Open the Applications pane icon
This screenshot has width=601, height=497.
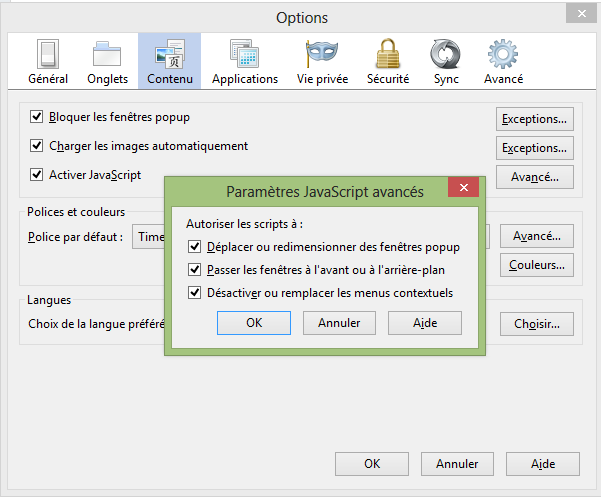245,54
